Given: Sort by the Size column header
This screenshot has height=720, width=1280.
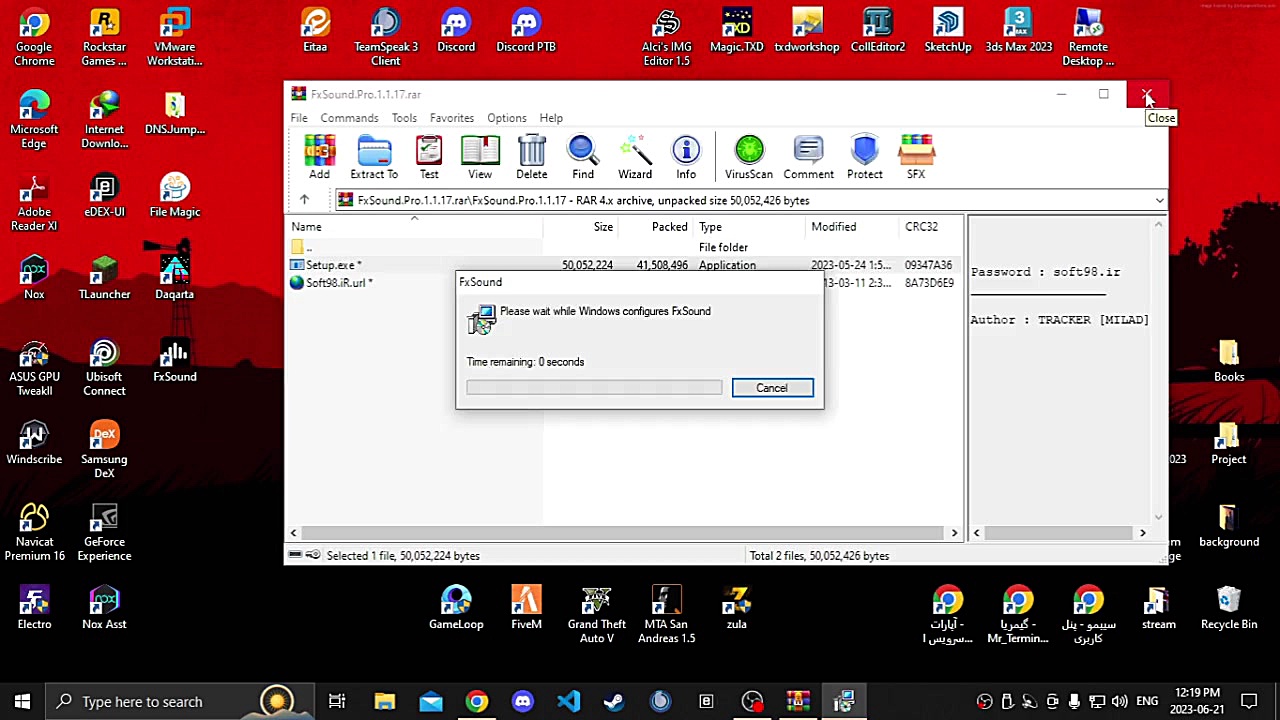Looking at the screenshot, I should coord(580,227).
